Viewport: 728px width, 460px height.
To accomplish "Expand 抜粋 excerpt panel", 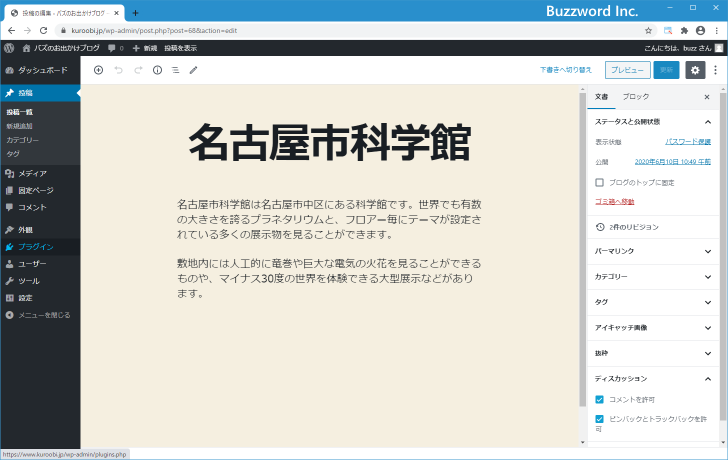I will pos(653,353).
